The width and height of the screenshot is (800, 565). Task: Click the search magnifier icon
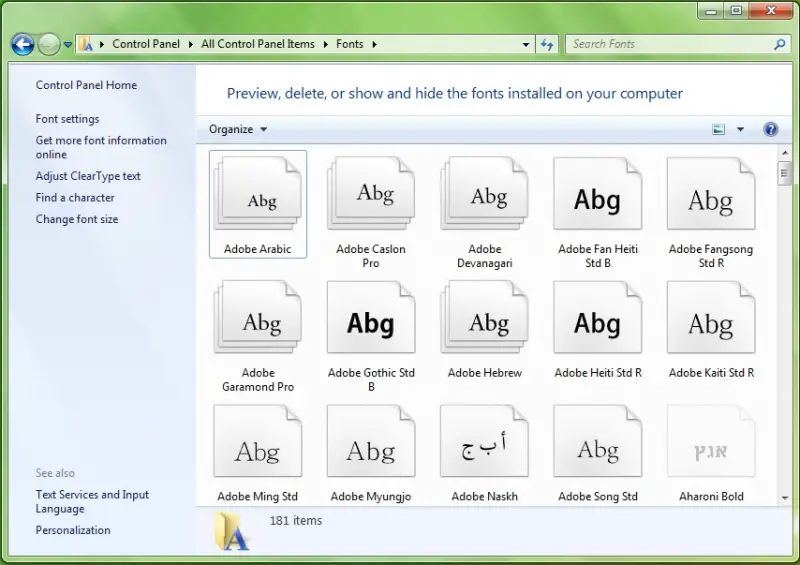780,44
